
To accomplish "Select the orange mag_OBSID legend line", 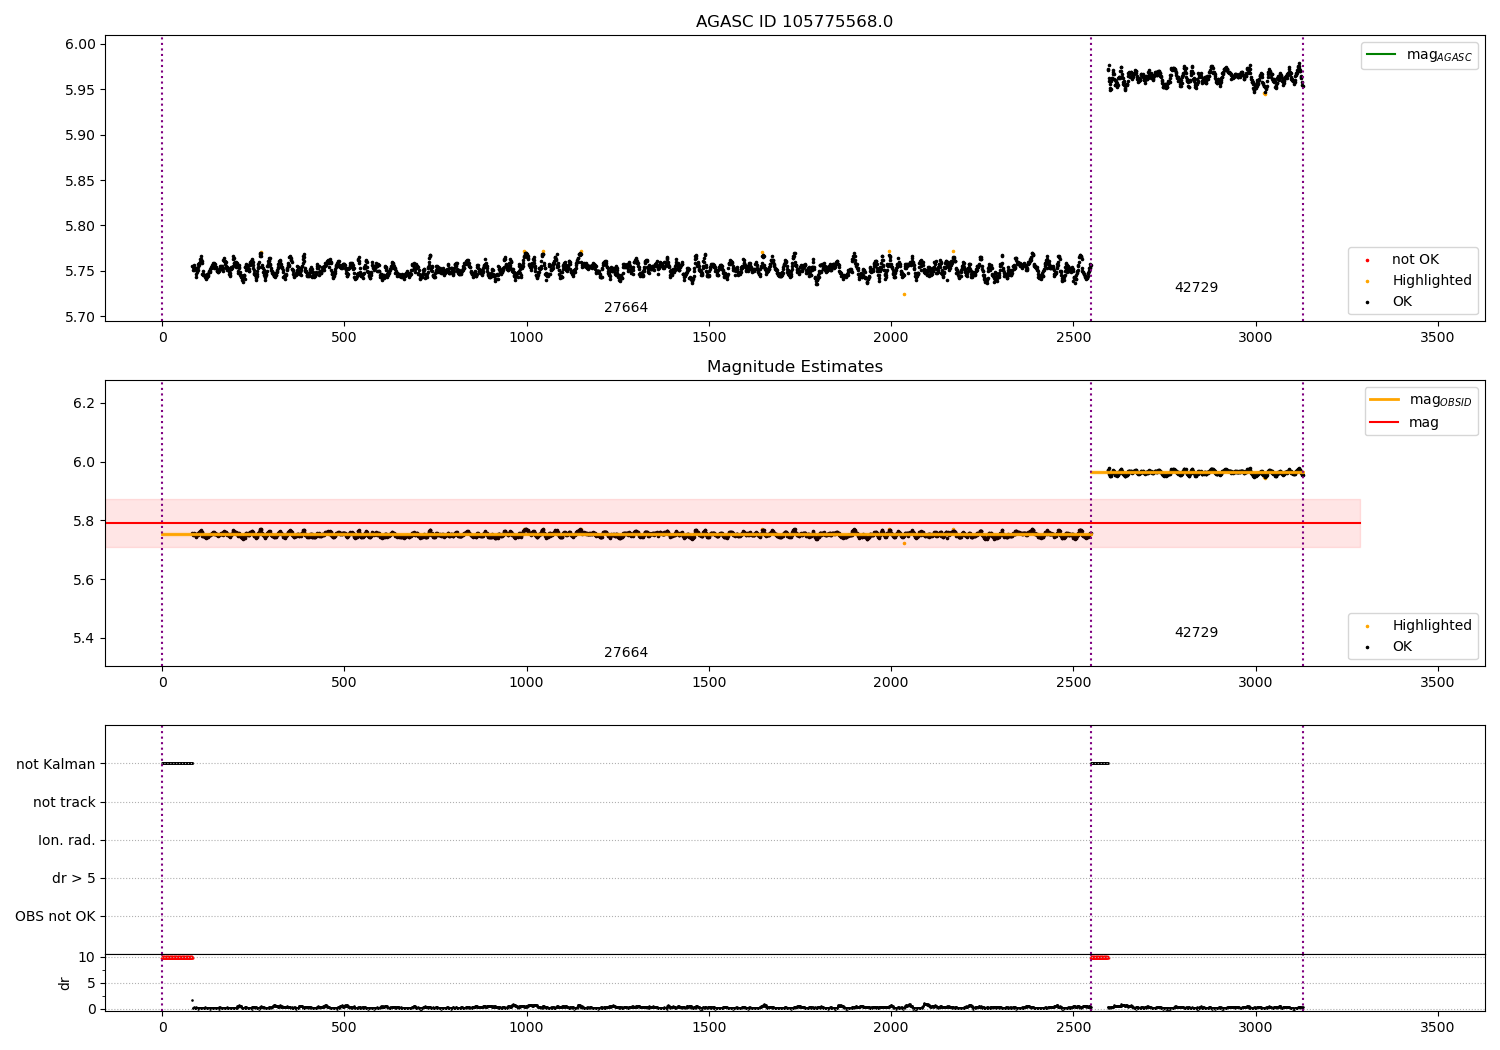I will point(1384,399).
